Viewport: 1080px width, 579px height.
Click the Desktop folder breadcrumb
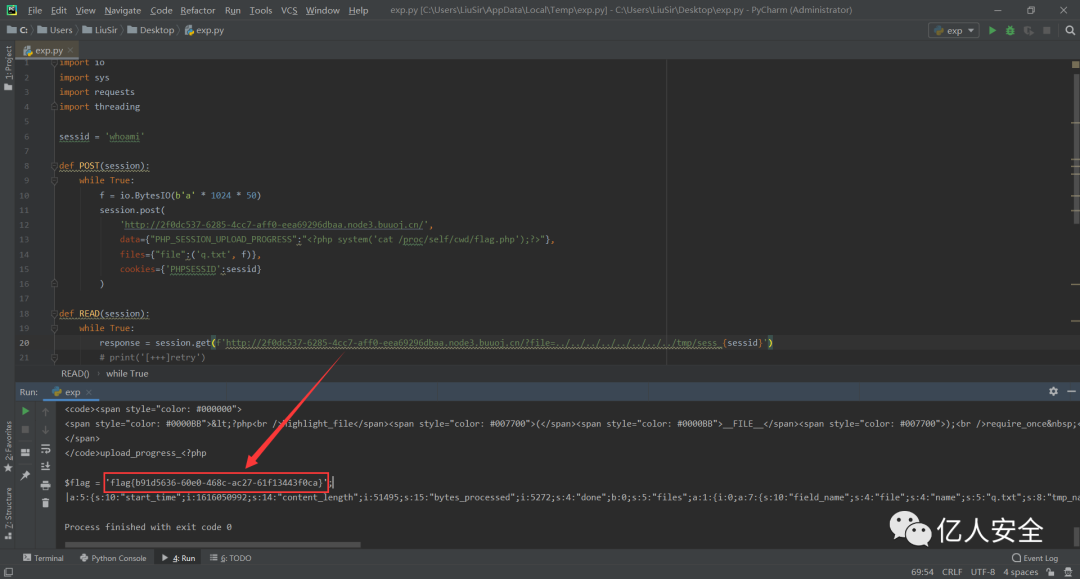click(x=151, y=30)
